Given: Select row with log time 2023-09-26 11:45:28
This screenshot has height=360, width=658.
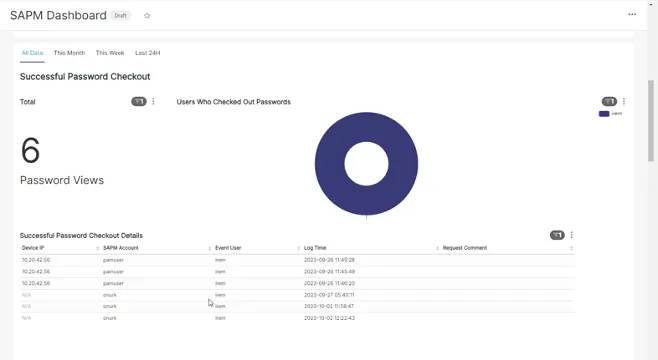Looking at the screenshot, I should click(297, 260).
